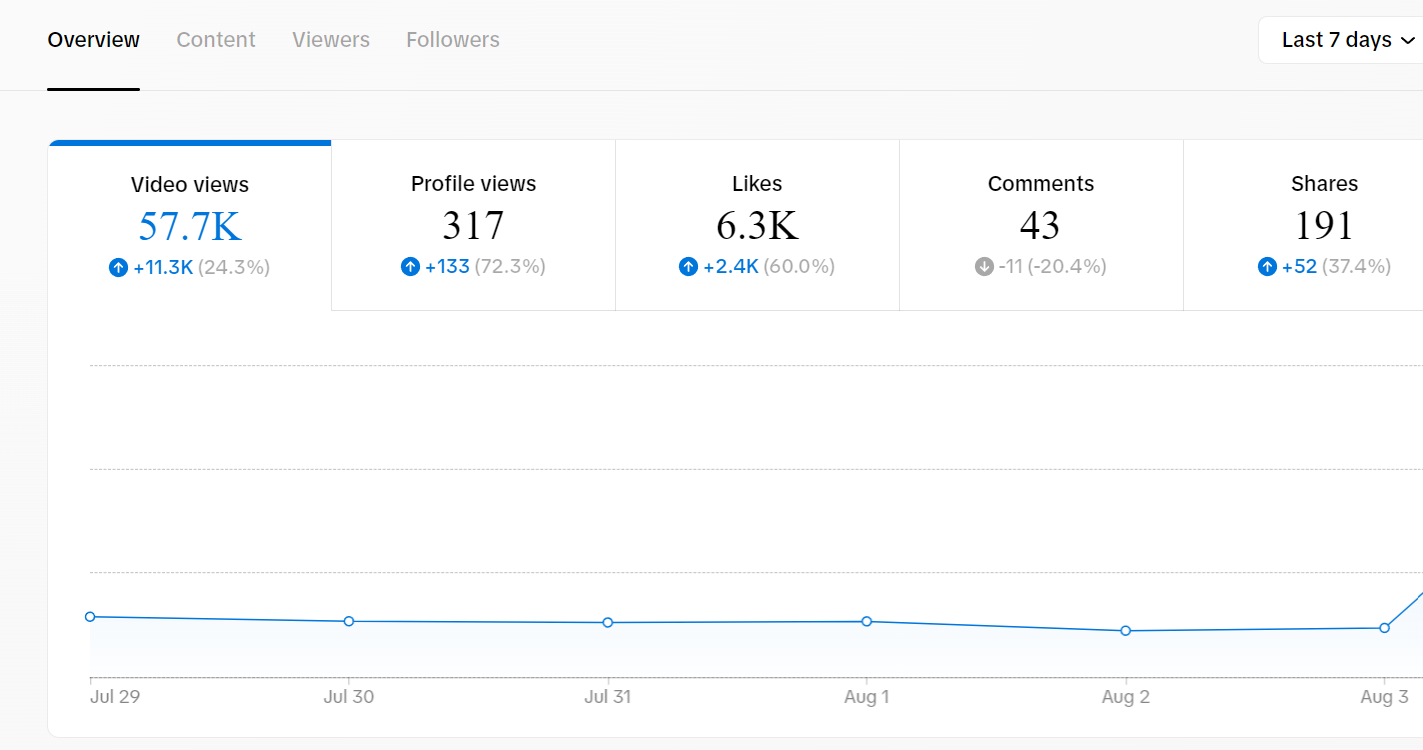Select the Overview tab

(x=94, y=40)
